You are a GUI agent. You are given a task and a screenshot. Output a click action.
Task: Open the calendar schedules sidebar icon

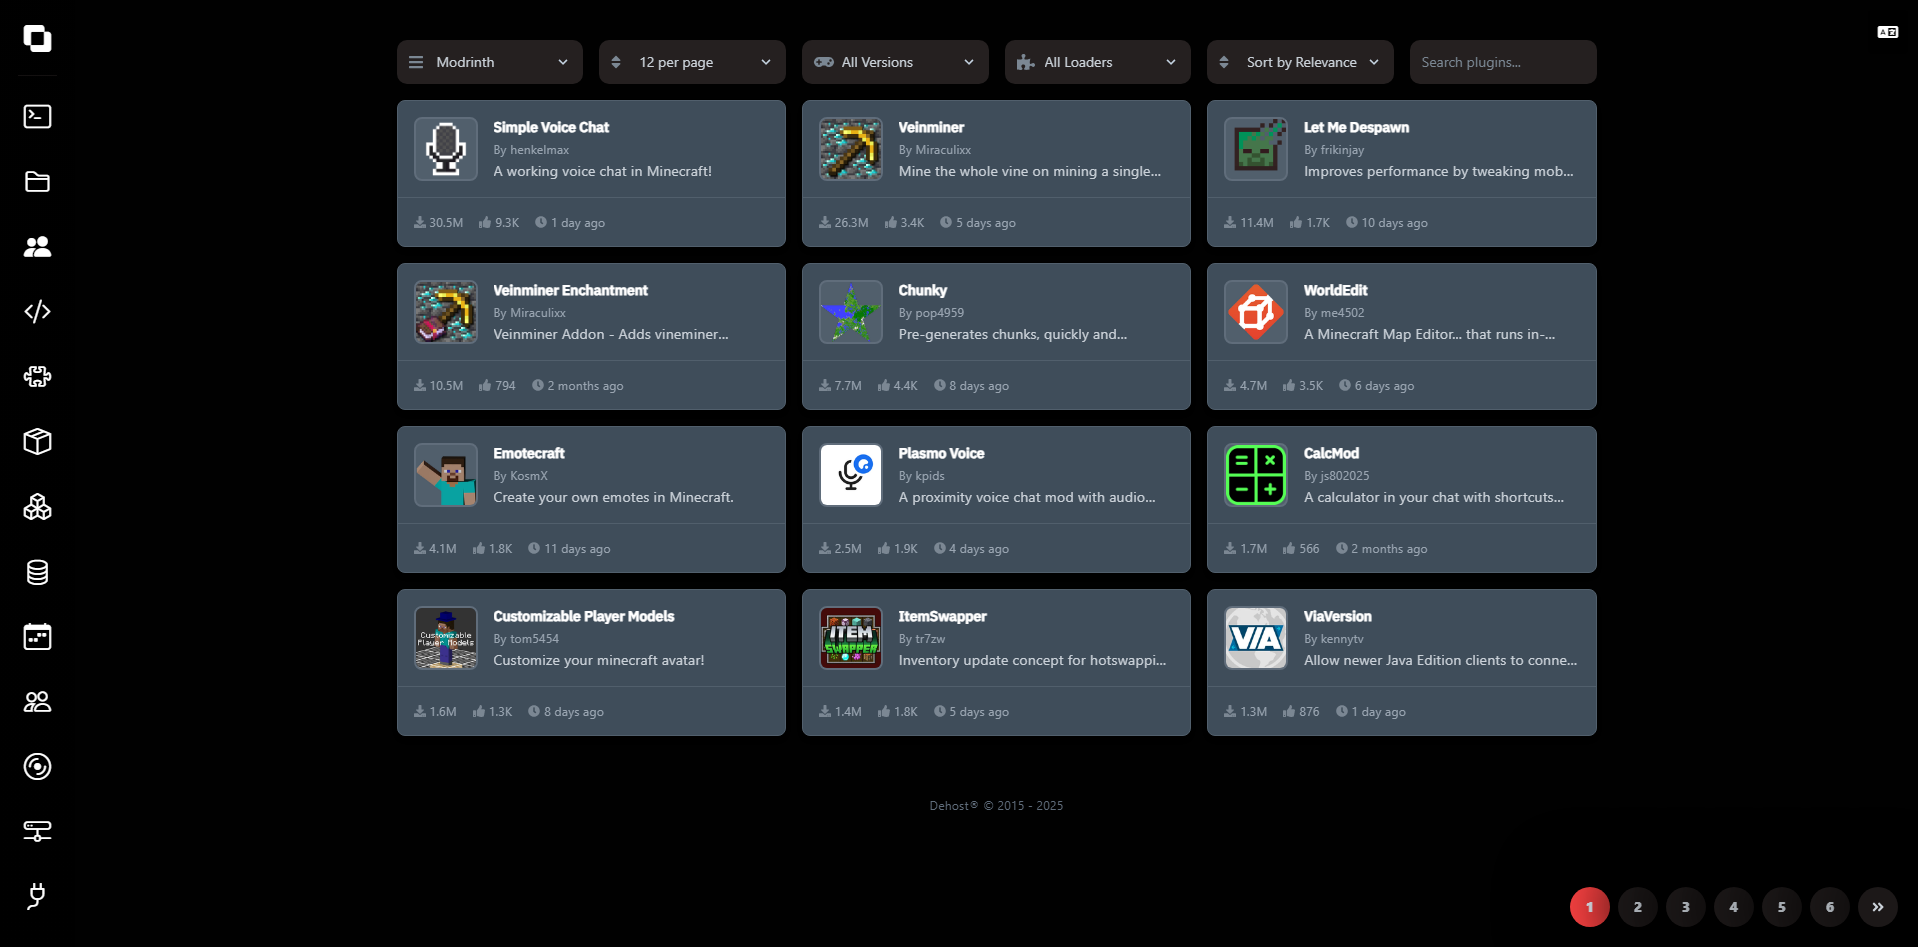37,637
